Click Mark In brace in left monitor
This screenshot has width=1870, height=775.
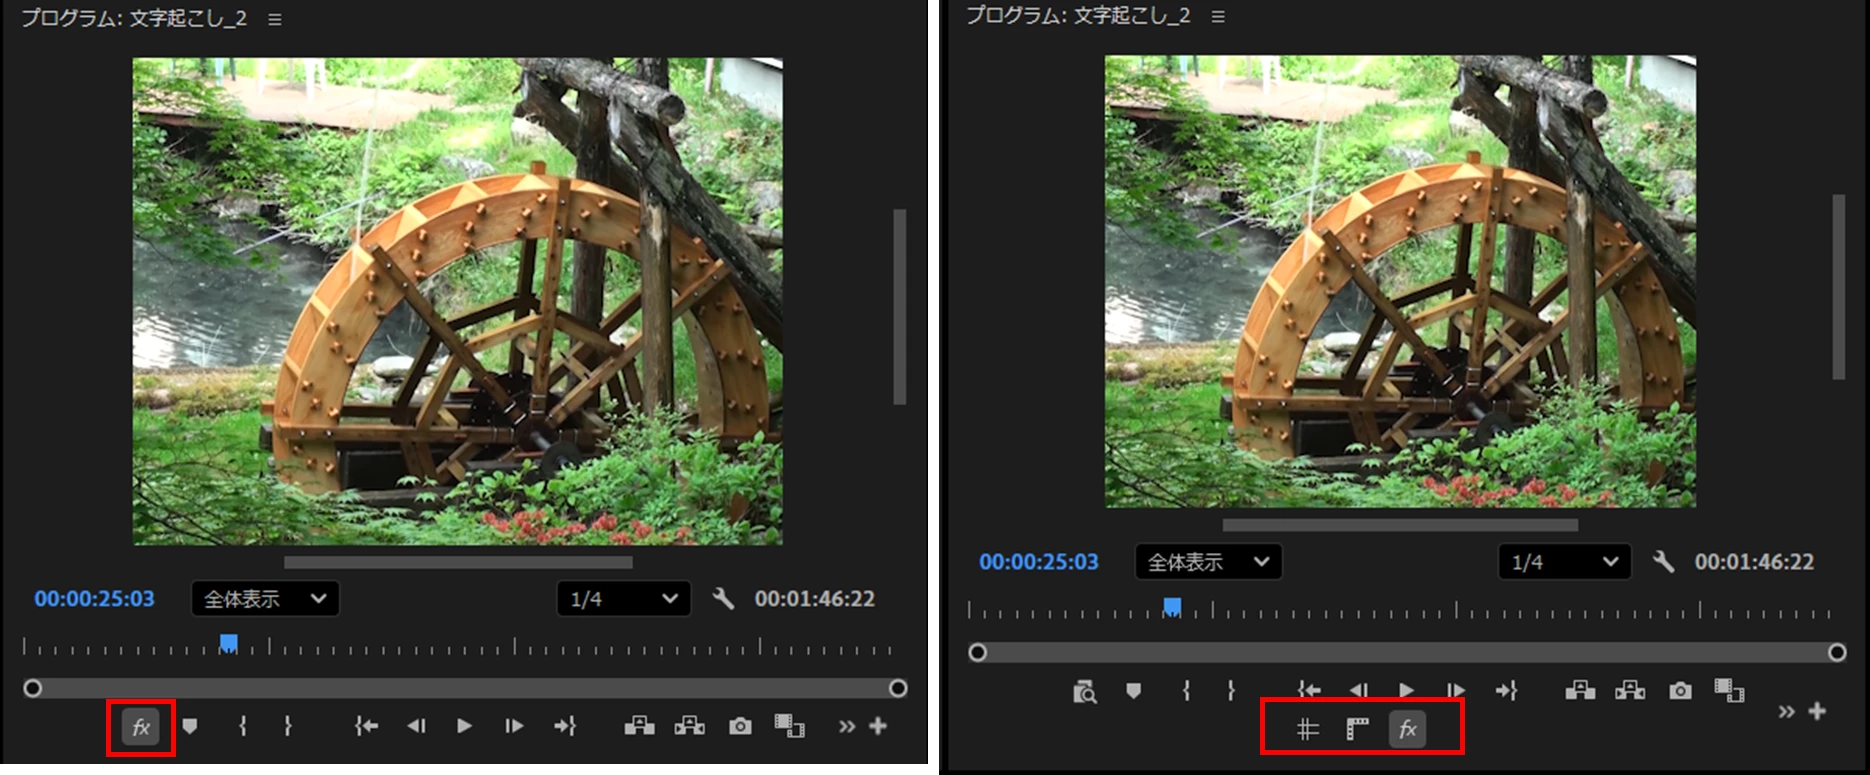[x=242, y=726]
